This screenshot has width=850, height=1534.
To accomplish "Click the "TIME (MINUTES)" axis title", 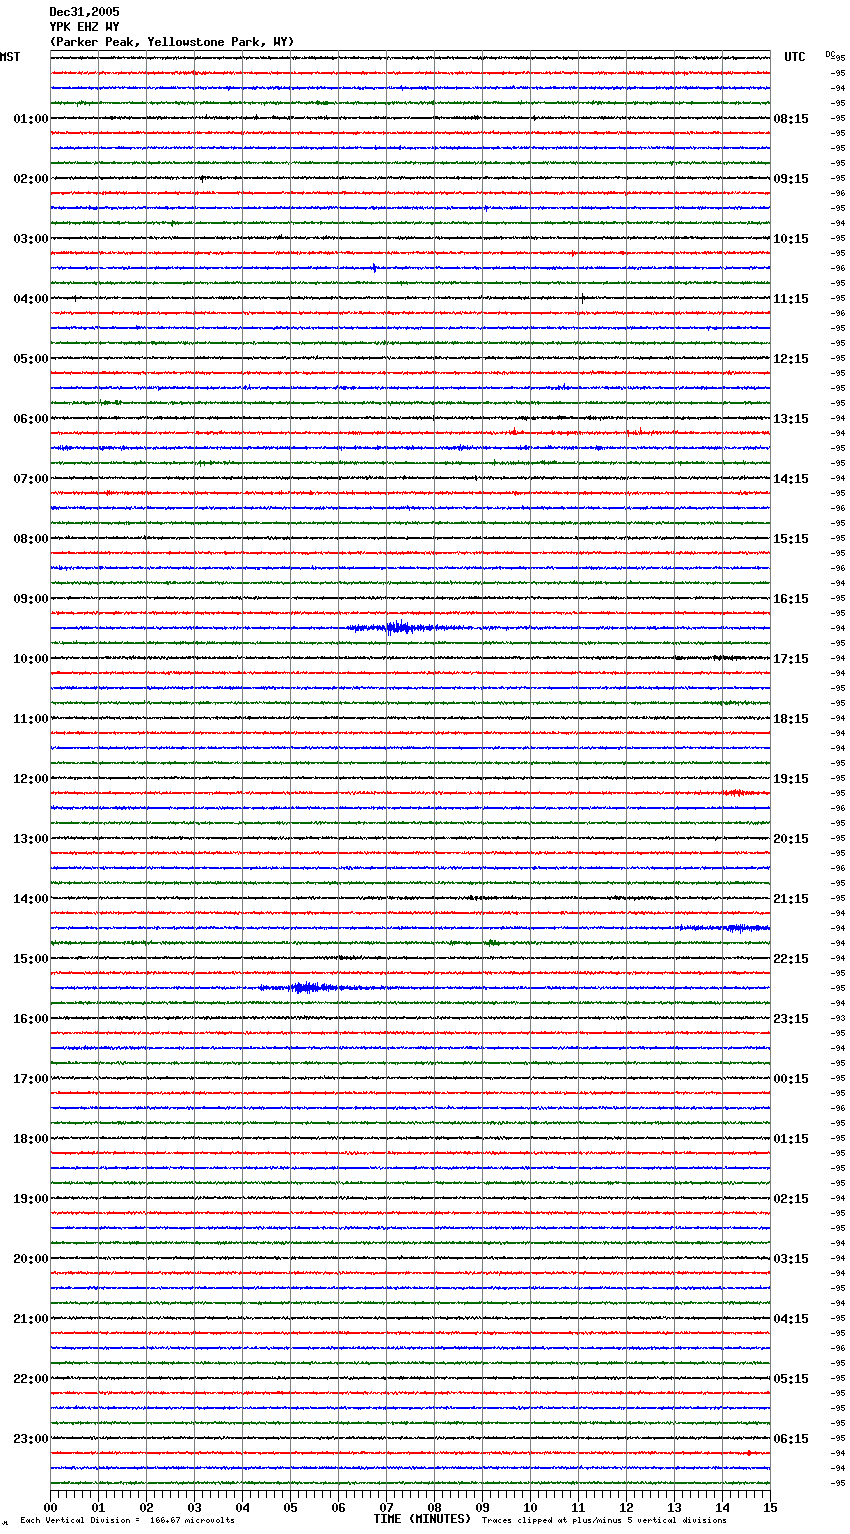I will 422,1519.
